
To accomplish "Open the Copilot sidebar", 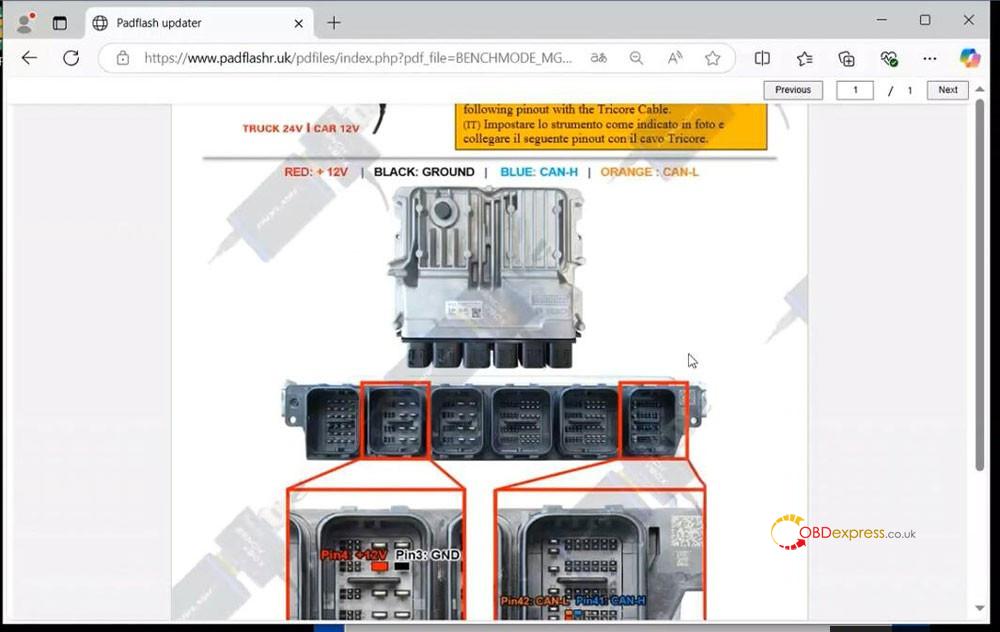I will coord(969,58).
